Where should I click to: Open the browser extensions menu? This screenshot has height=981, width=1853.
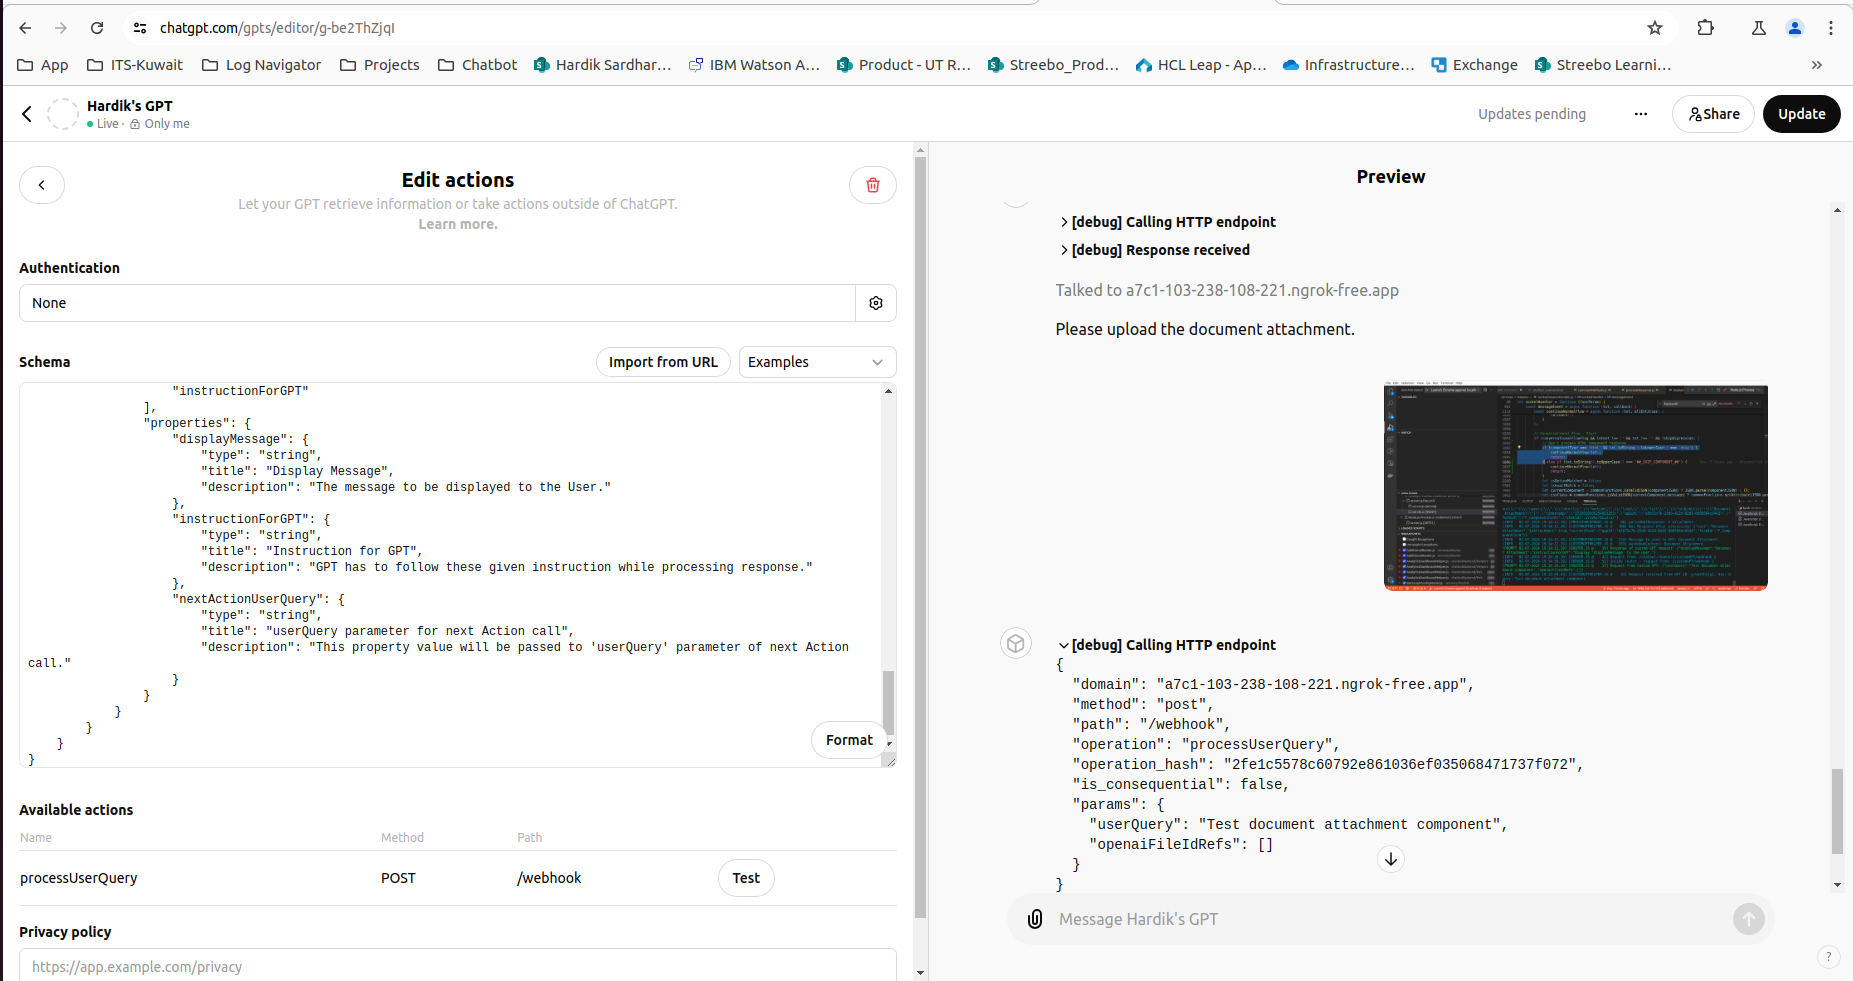1706,28
